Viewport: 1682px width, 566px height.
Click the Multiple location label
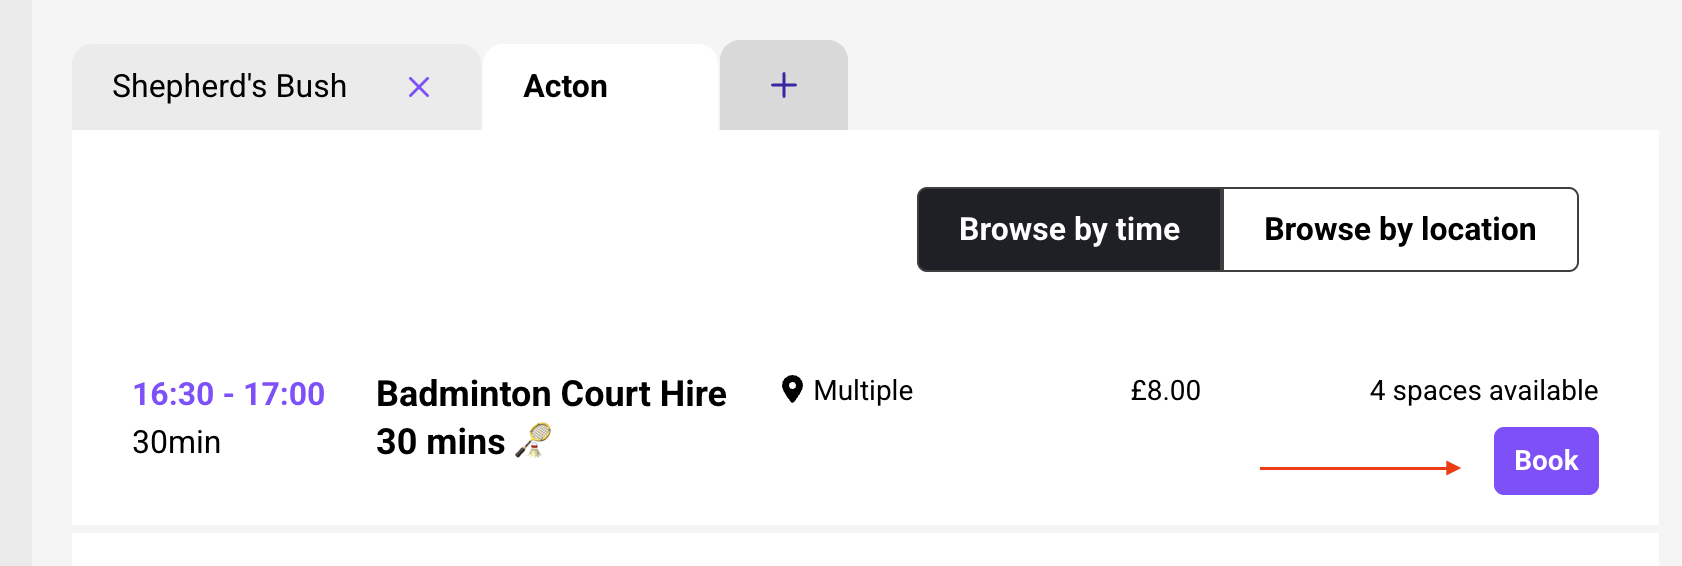click(x=863, y=390)
